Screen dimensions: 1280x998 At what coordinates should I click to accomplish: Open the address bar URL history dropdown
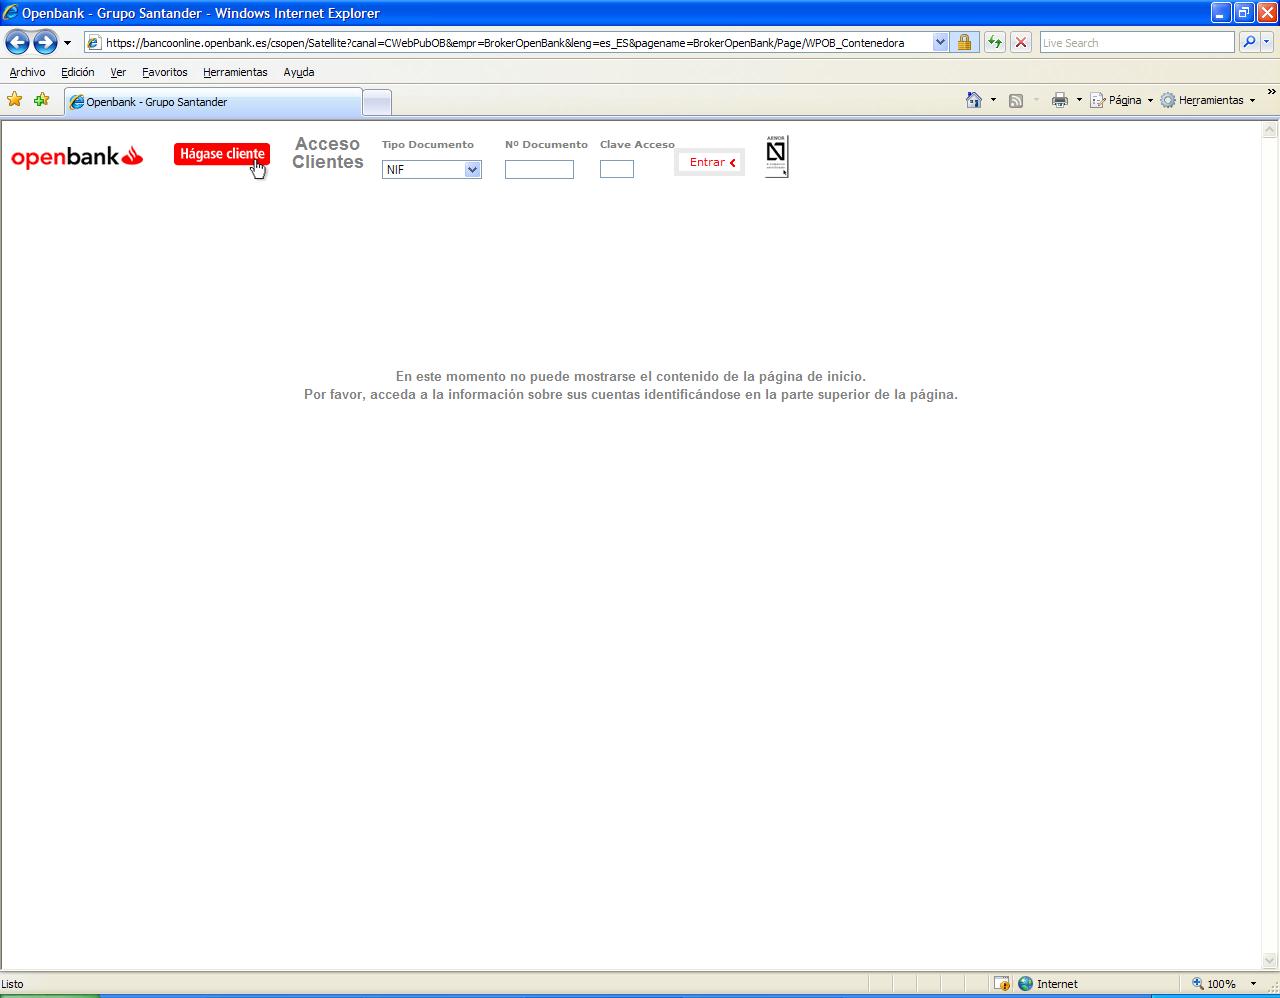940,42
